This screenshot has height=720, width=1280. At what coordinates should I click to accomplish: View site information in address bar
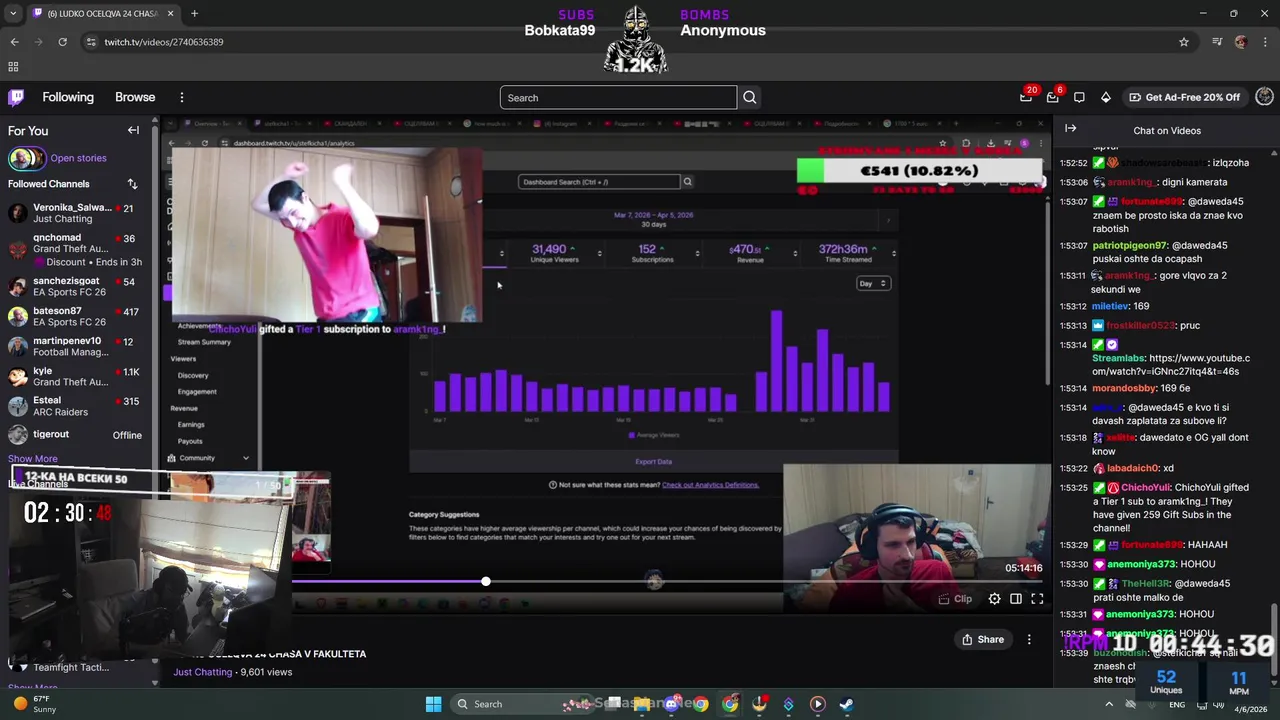(91, 42)
